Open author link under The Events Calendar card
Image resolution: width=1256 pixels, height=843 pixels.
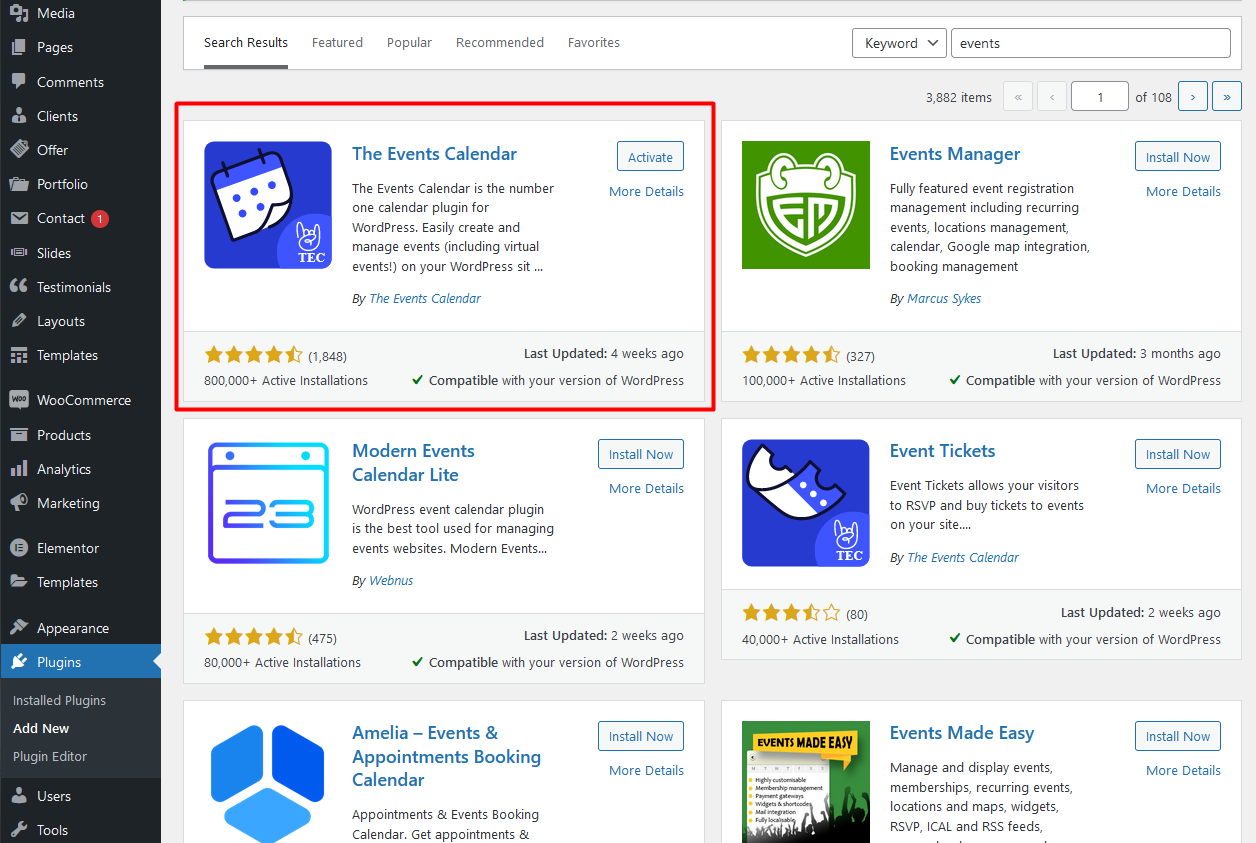425,298
